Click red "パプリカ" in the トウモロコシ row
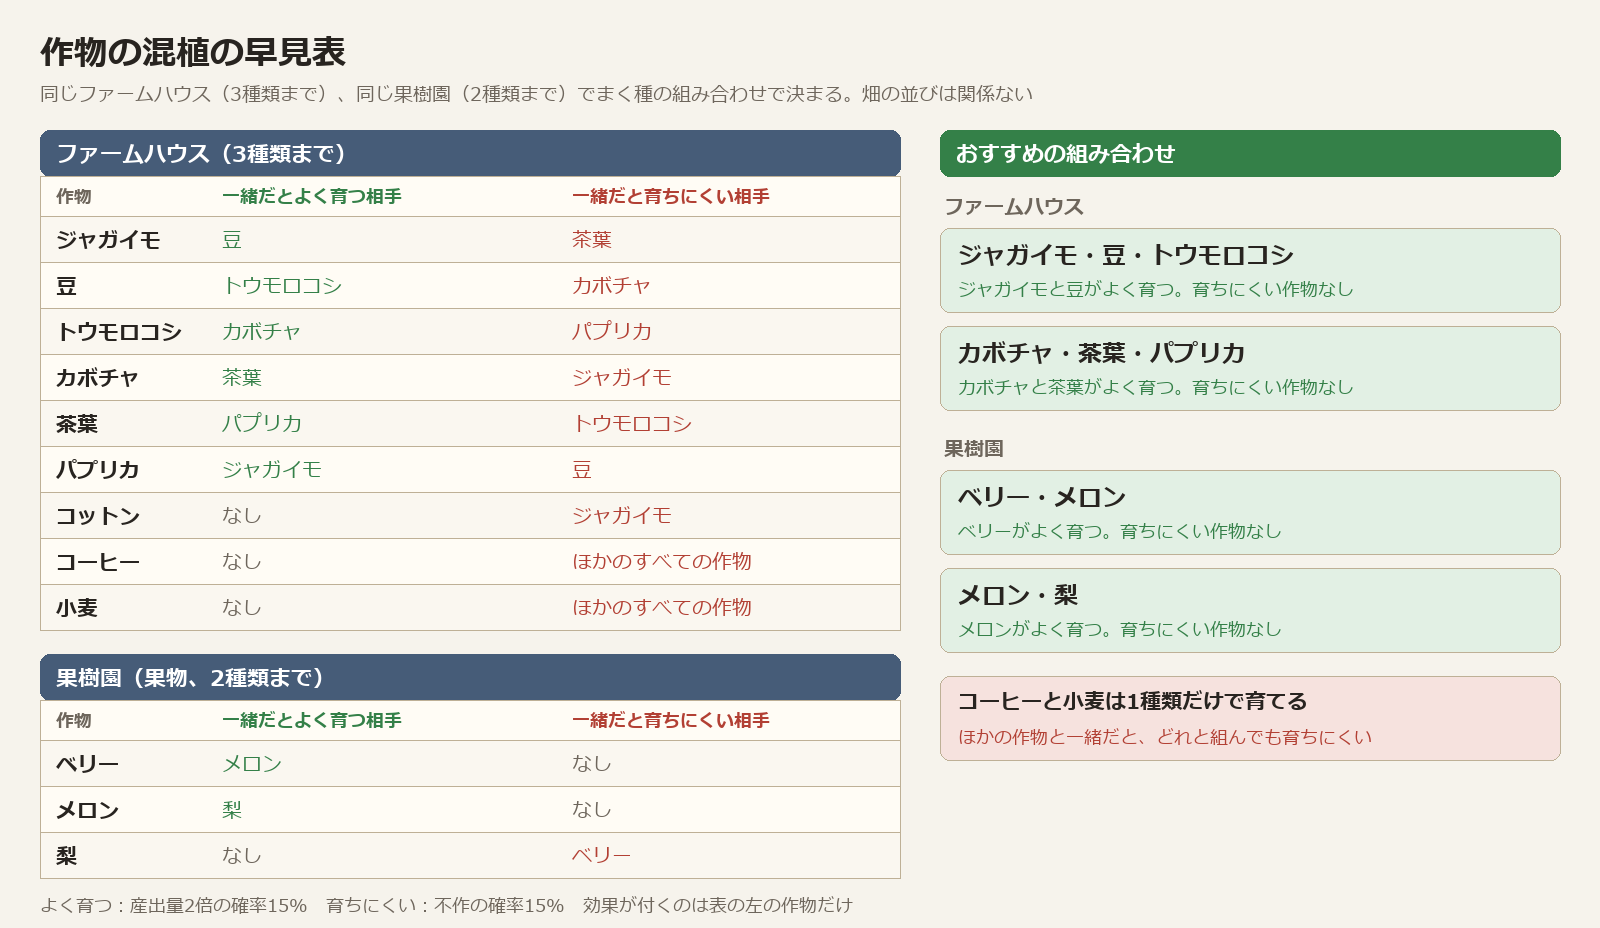 point(612,332)
